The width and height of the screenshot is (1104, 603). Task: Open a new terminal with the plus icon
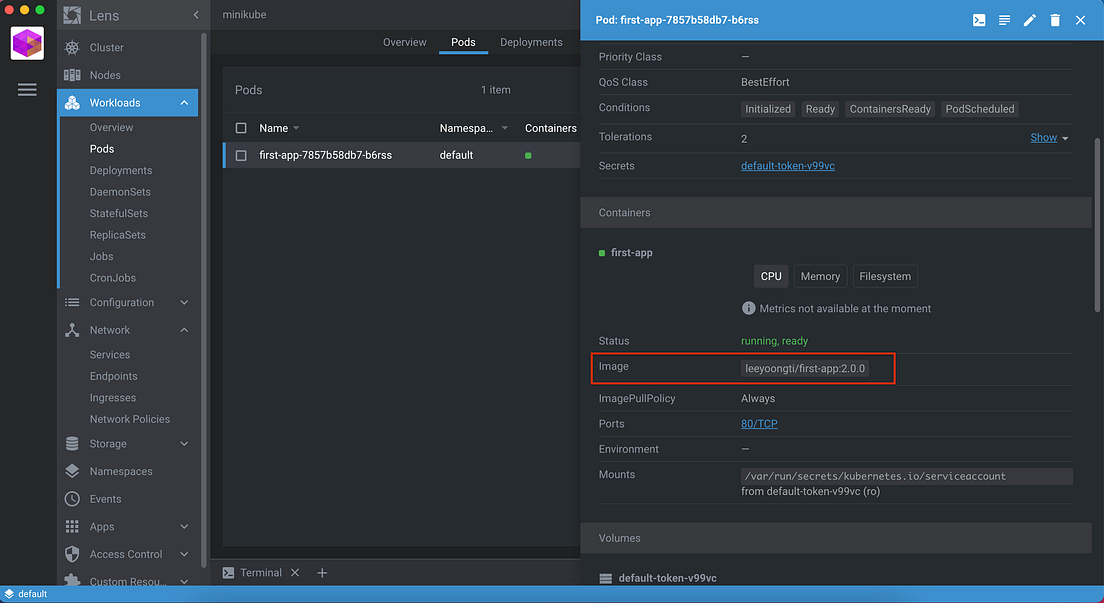[321, 572]
